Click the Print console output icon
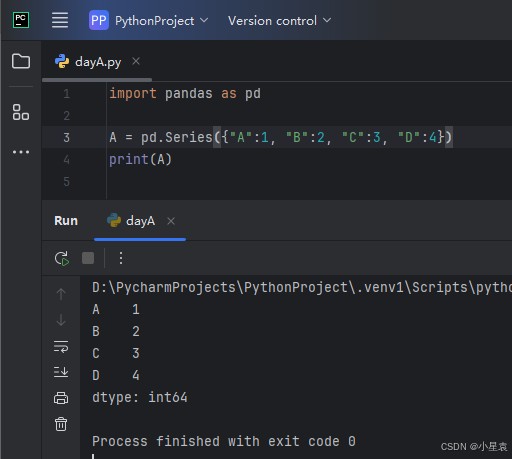 point(61,398)
